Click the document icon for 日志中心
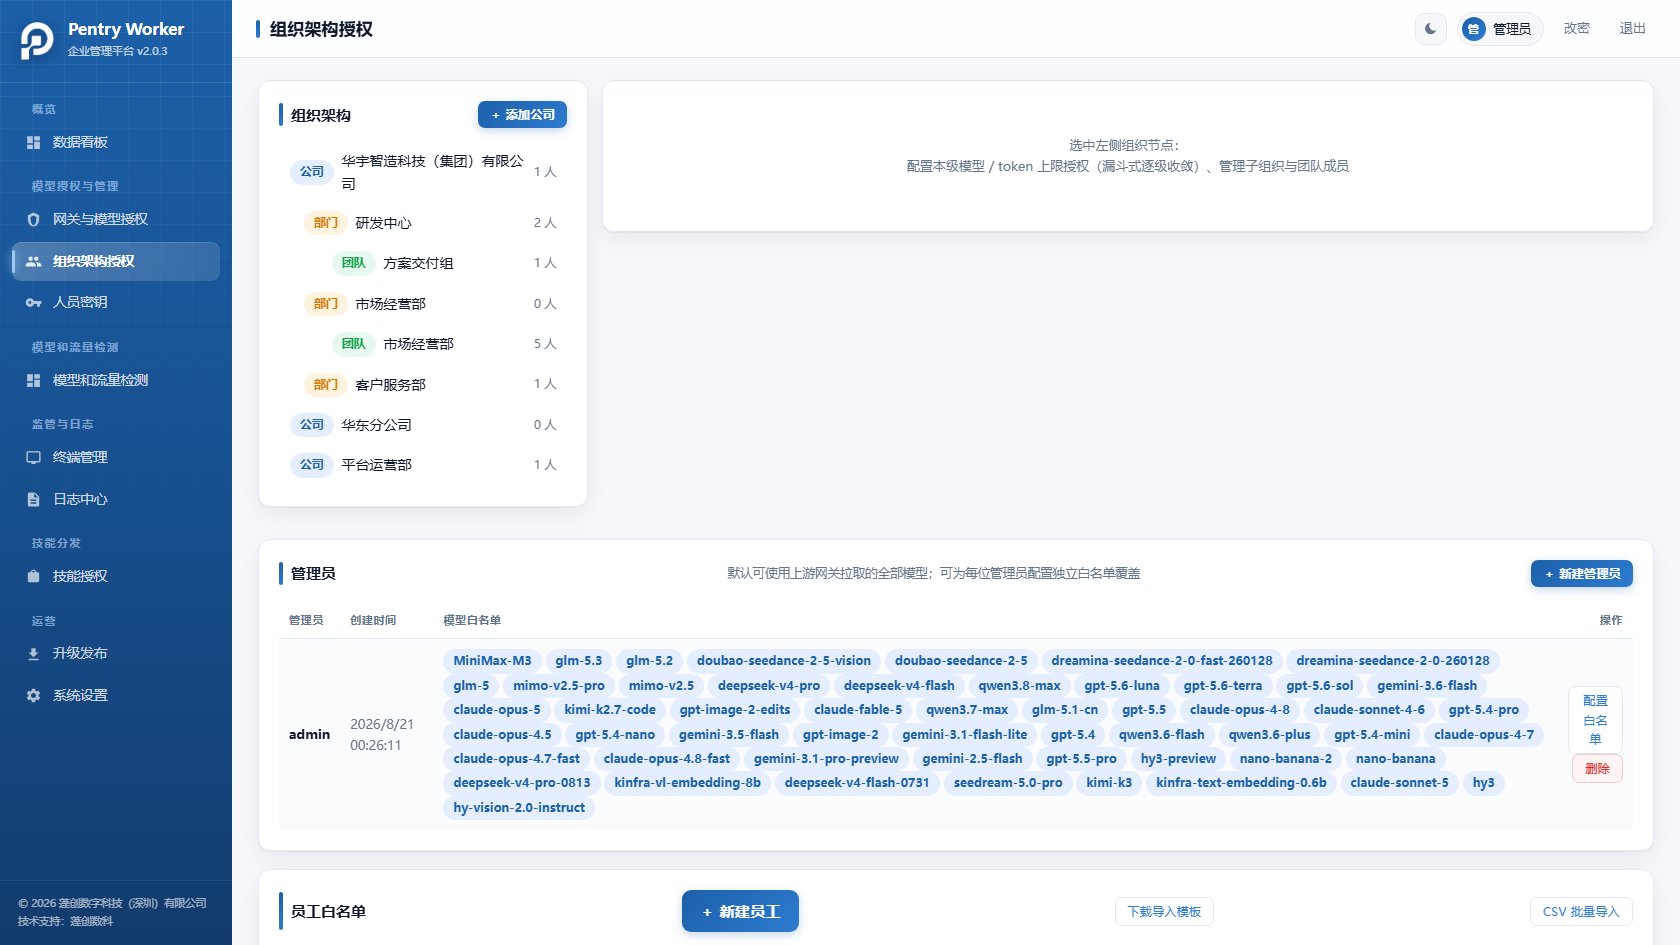 (33, 499)
